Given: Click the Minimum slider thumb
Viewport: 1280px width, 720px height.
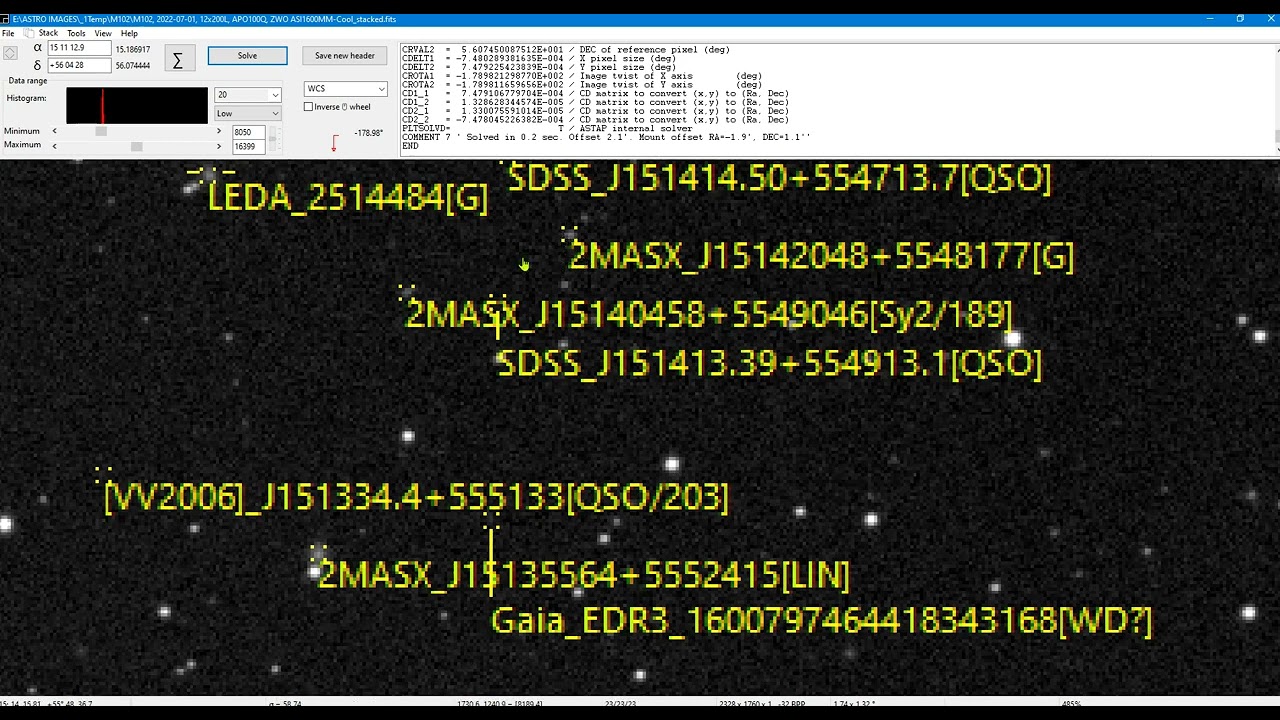Looking at the screenshot, I should (x=101, y=131).
